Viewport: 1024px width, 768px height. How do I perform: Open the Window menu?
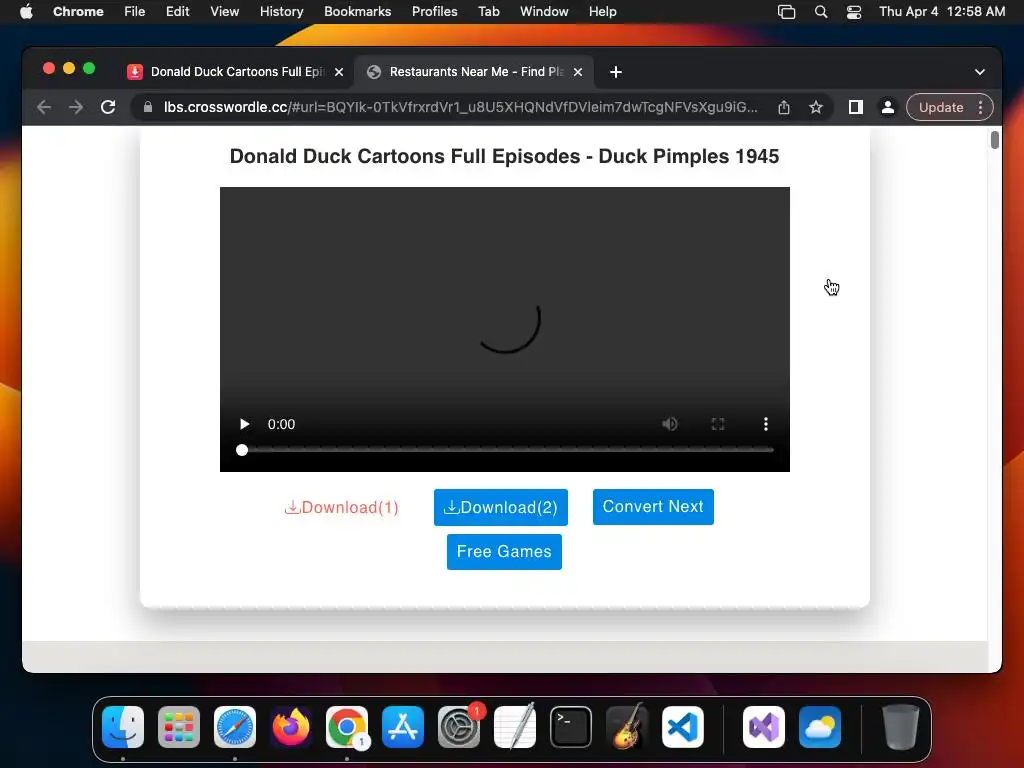pos(544,11)
